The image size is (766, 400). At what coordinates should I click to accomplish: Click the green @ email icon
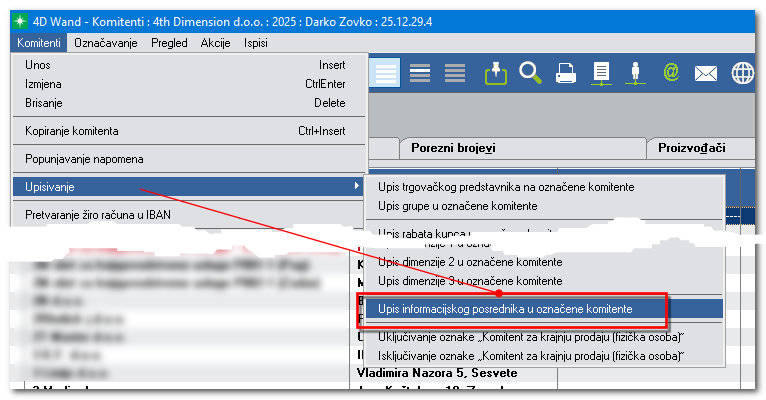click(x=671, y=73)
